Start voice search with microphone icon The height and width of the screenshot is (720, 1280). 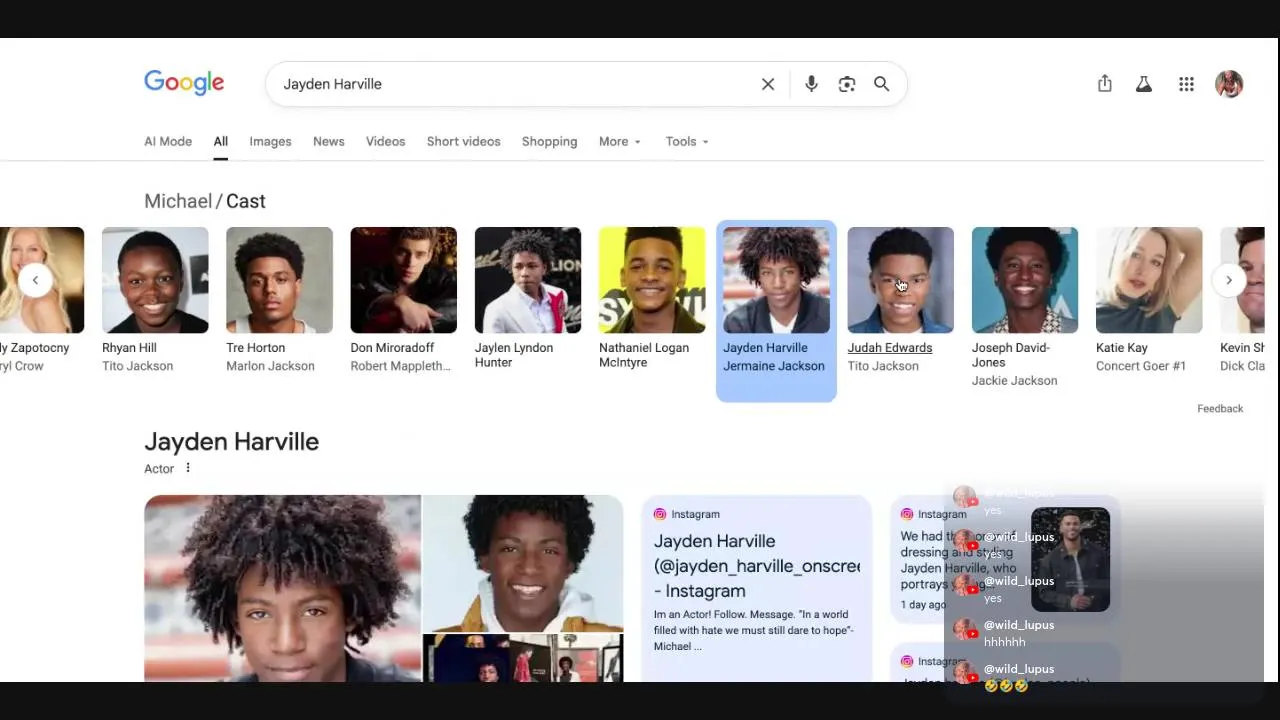[x=811, y=84]
